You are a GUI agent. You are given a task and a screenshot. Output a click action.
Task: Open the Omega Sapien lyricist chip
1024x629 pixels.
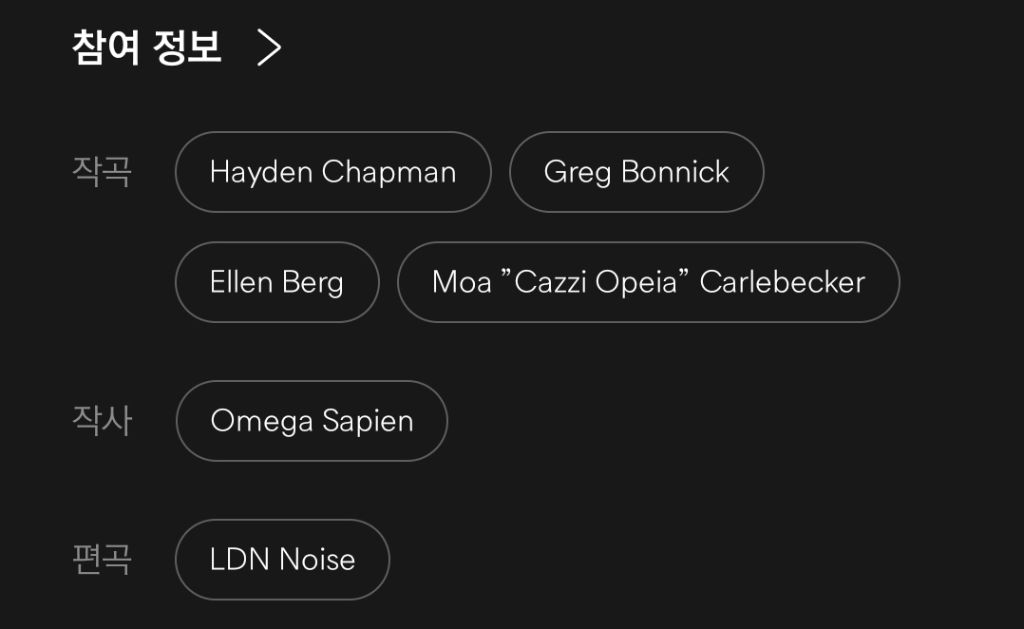[x=312, y=421]
